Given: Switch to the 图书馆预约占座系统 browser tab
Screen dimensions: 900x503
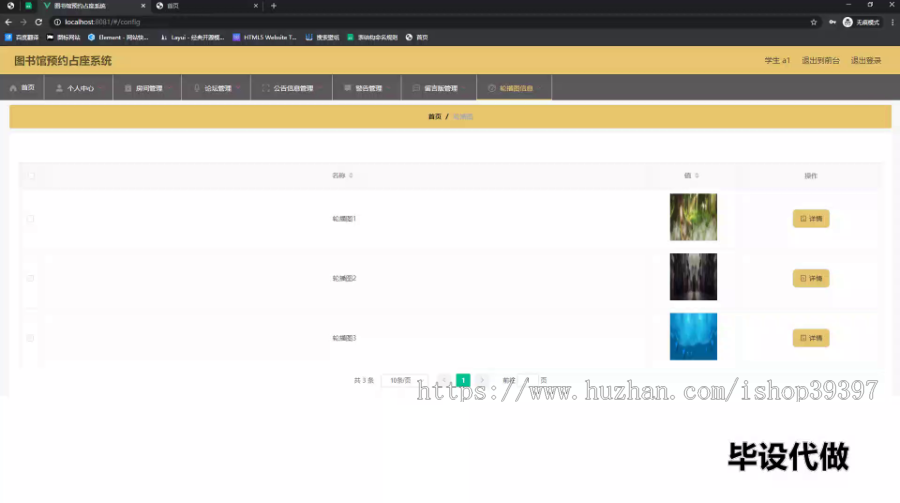Looking at the screenshot, I should point(92,6).
